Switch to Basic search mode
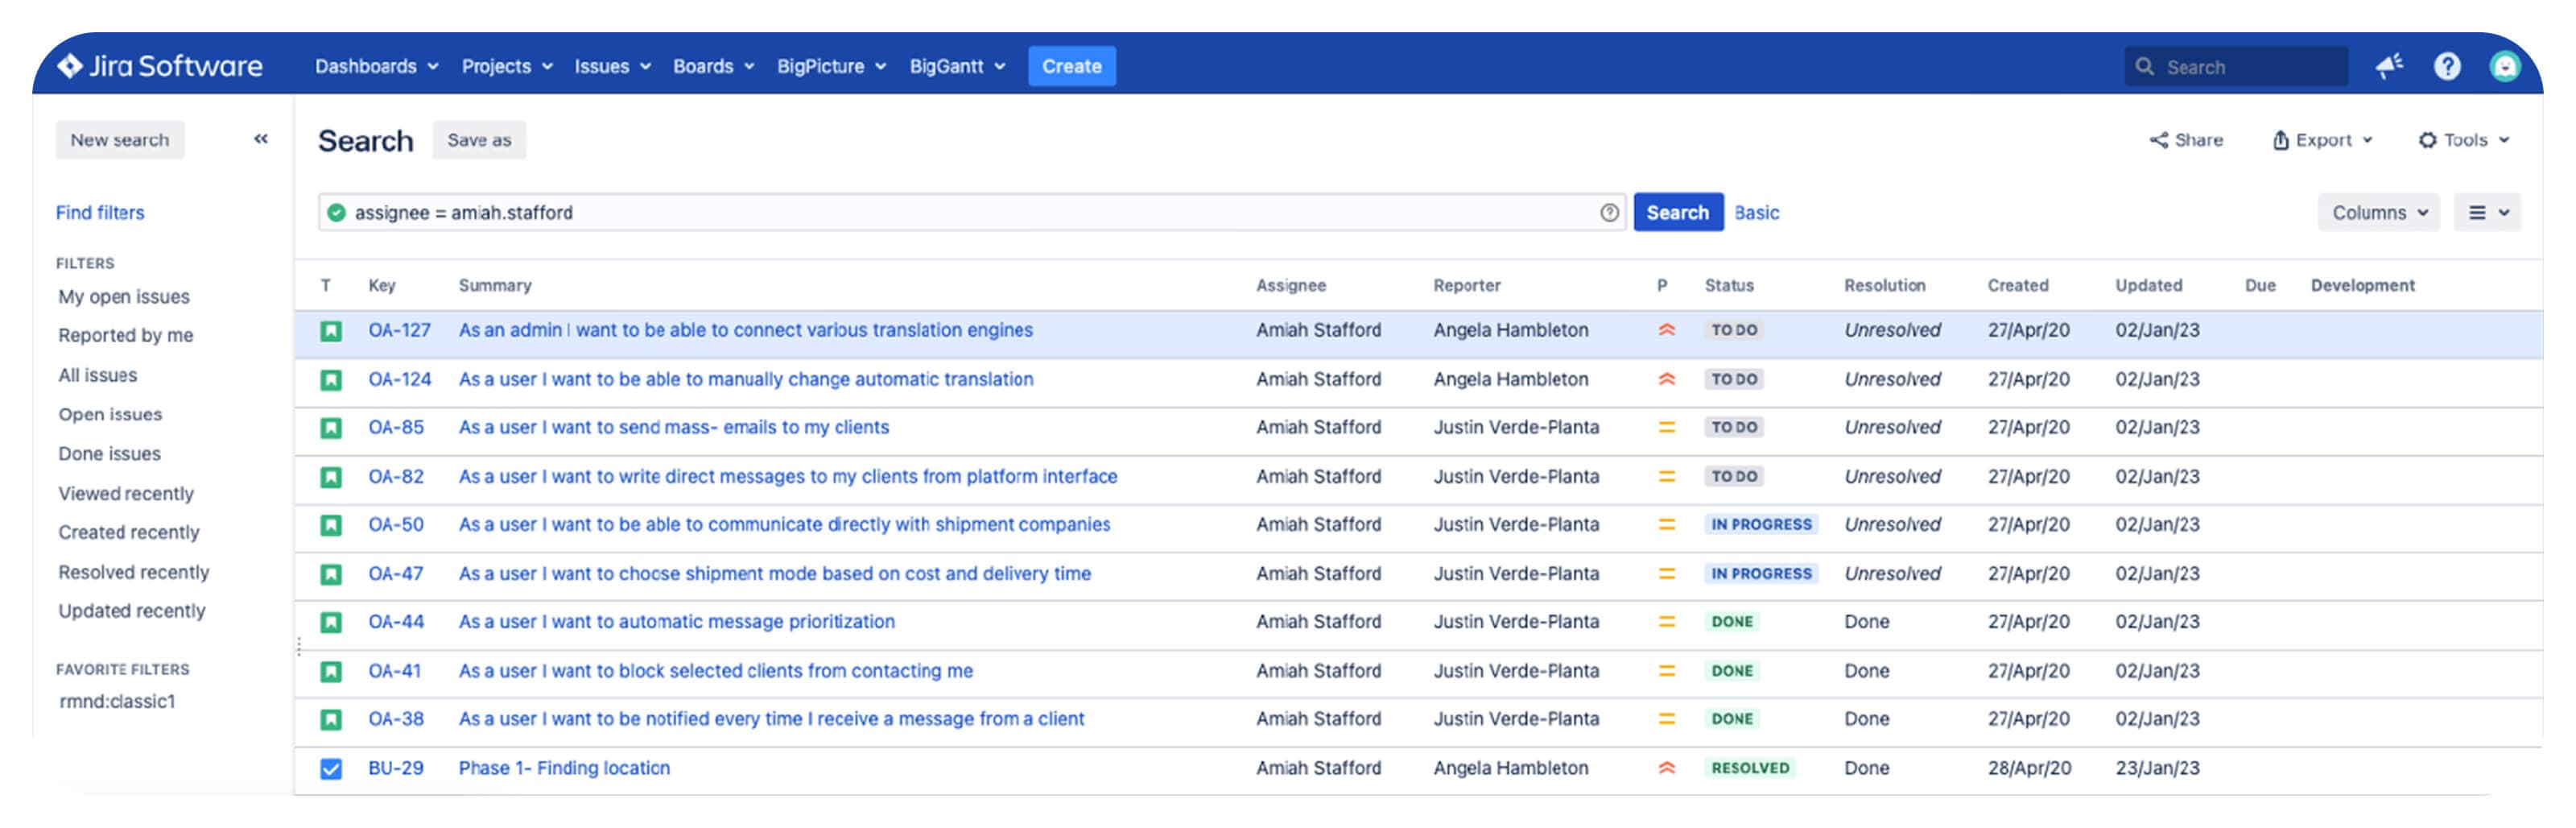 click(1756, 212)
